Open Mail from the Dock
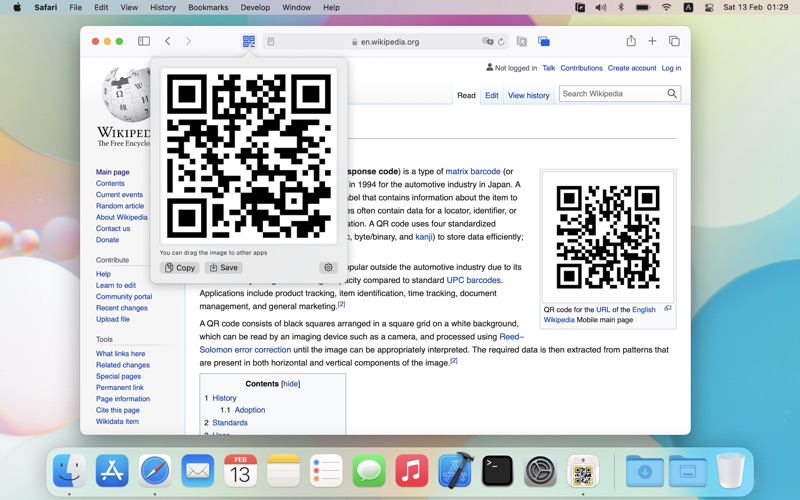Screen dimensions: 800x500 pyautogui.click(x=197, y=470)
